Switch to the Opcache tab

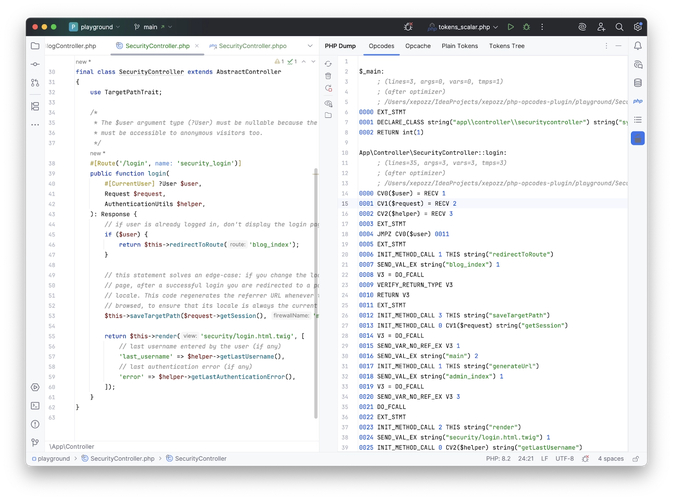(x=418, y=46)
